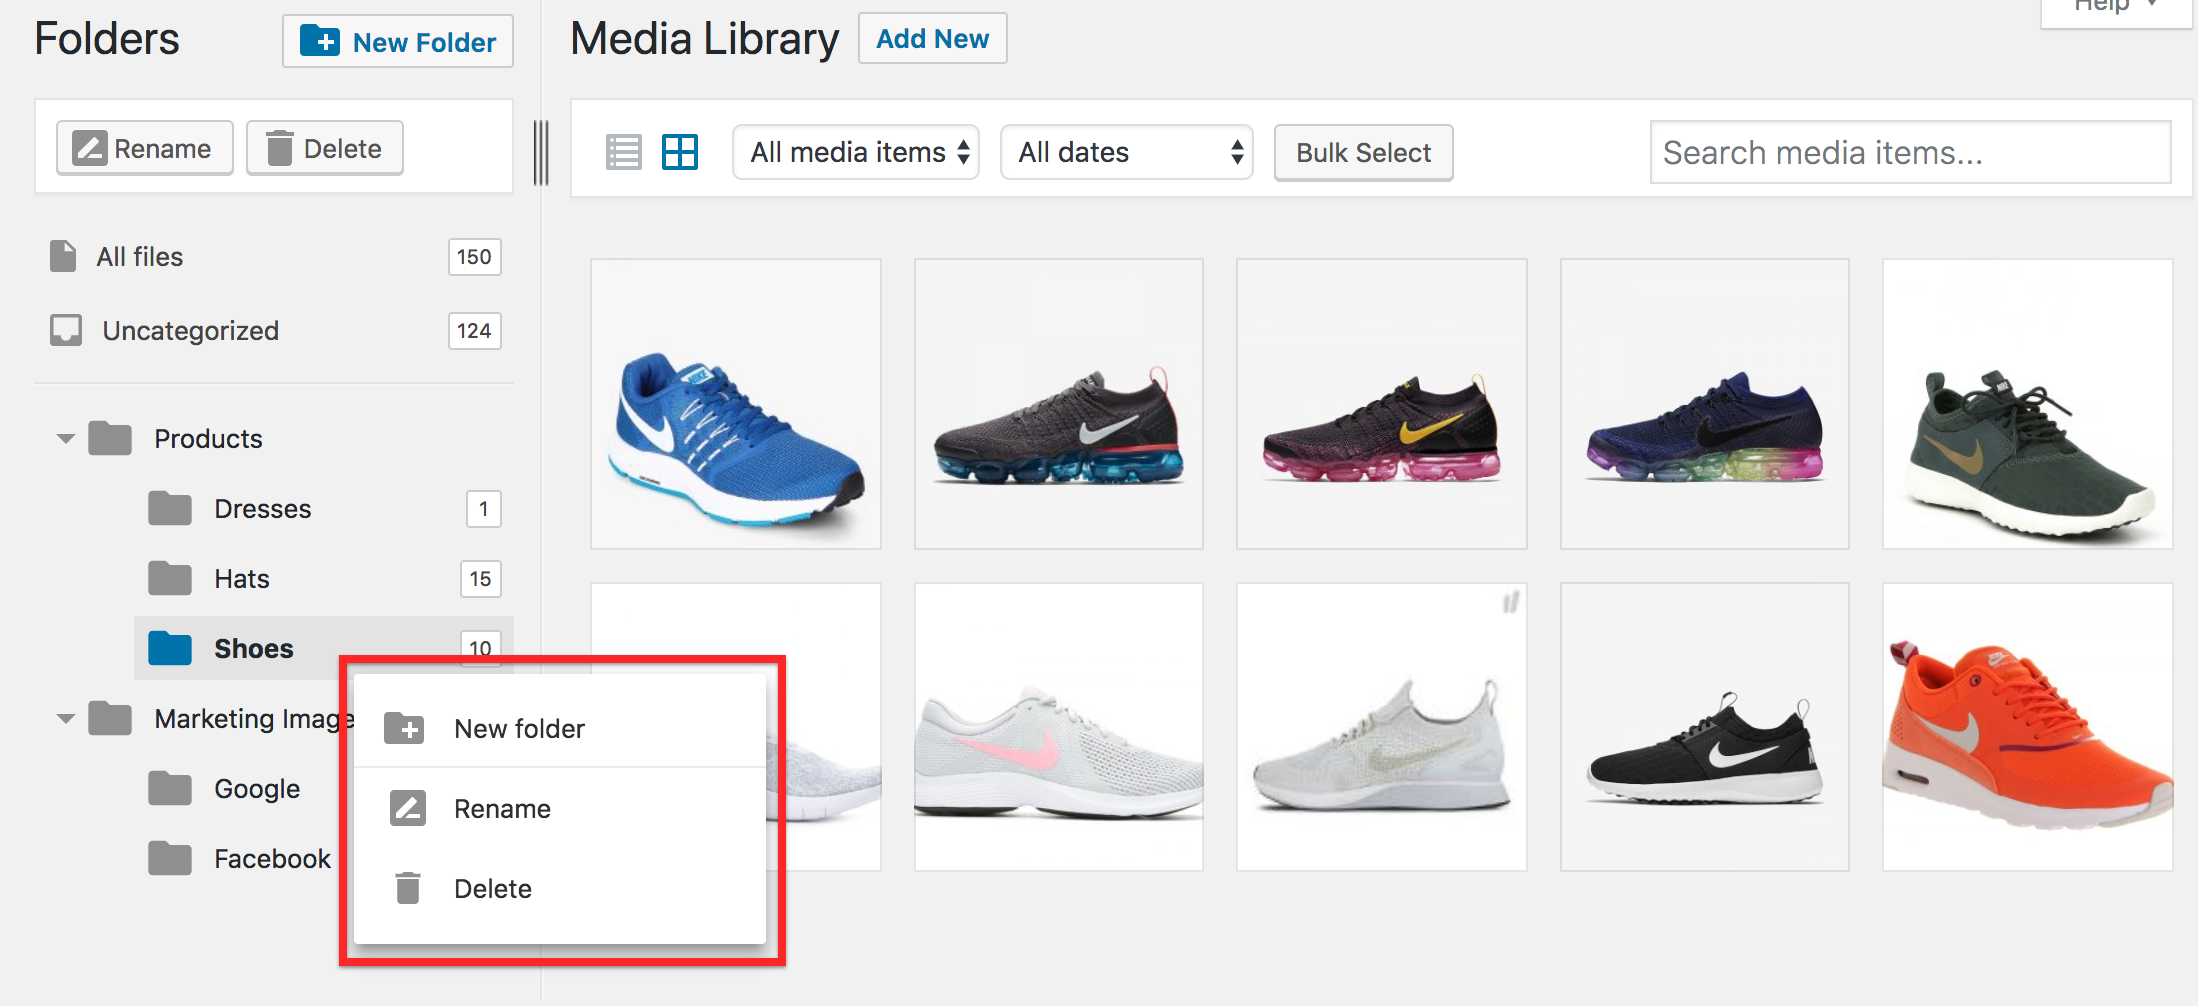The height and width of the screenshot is (1006, 2198).
Task: Collapse the Products folder tree
Action: [x=66, y=438]
